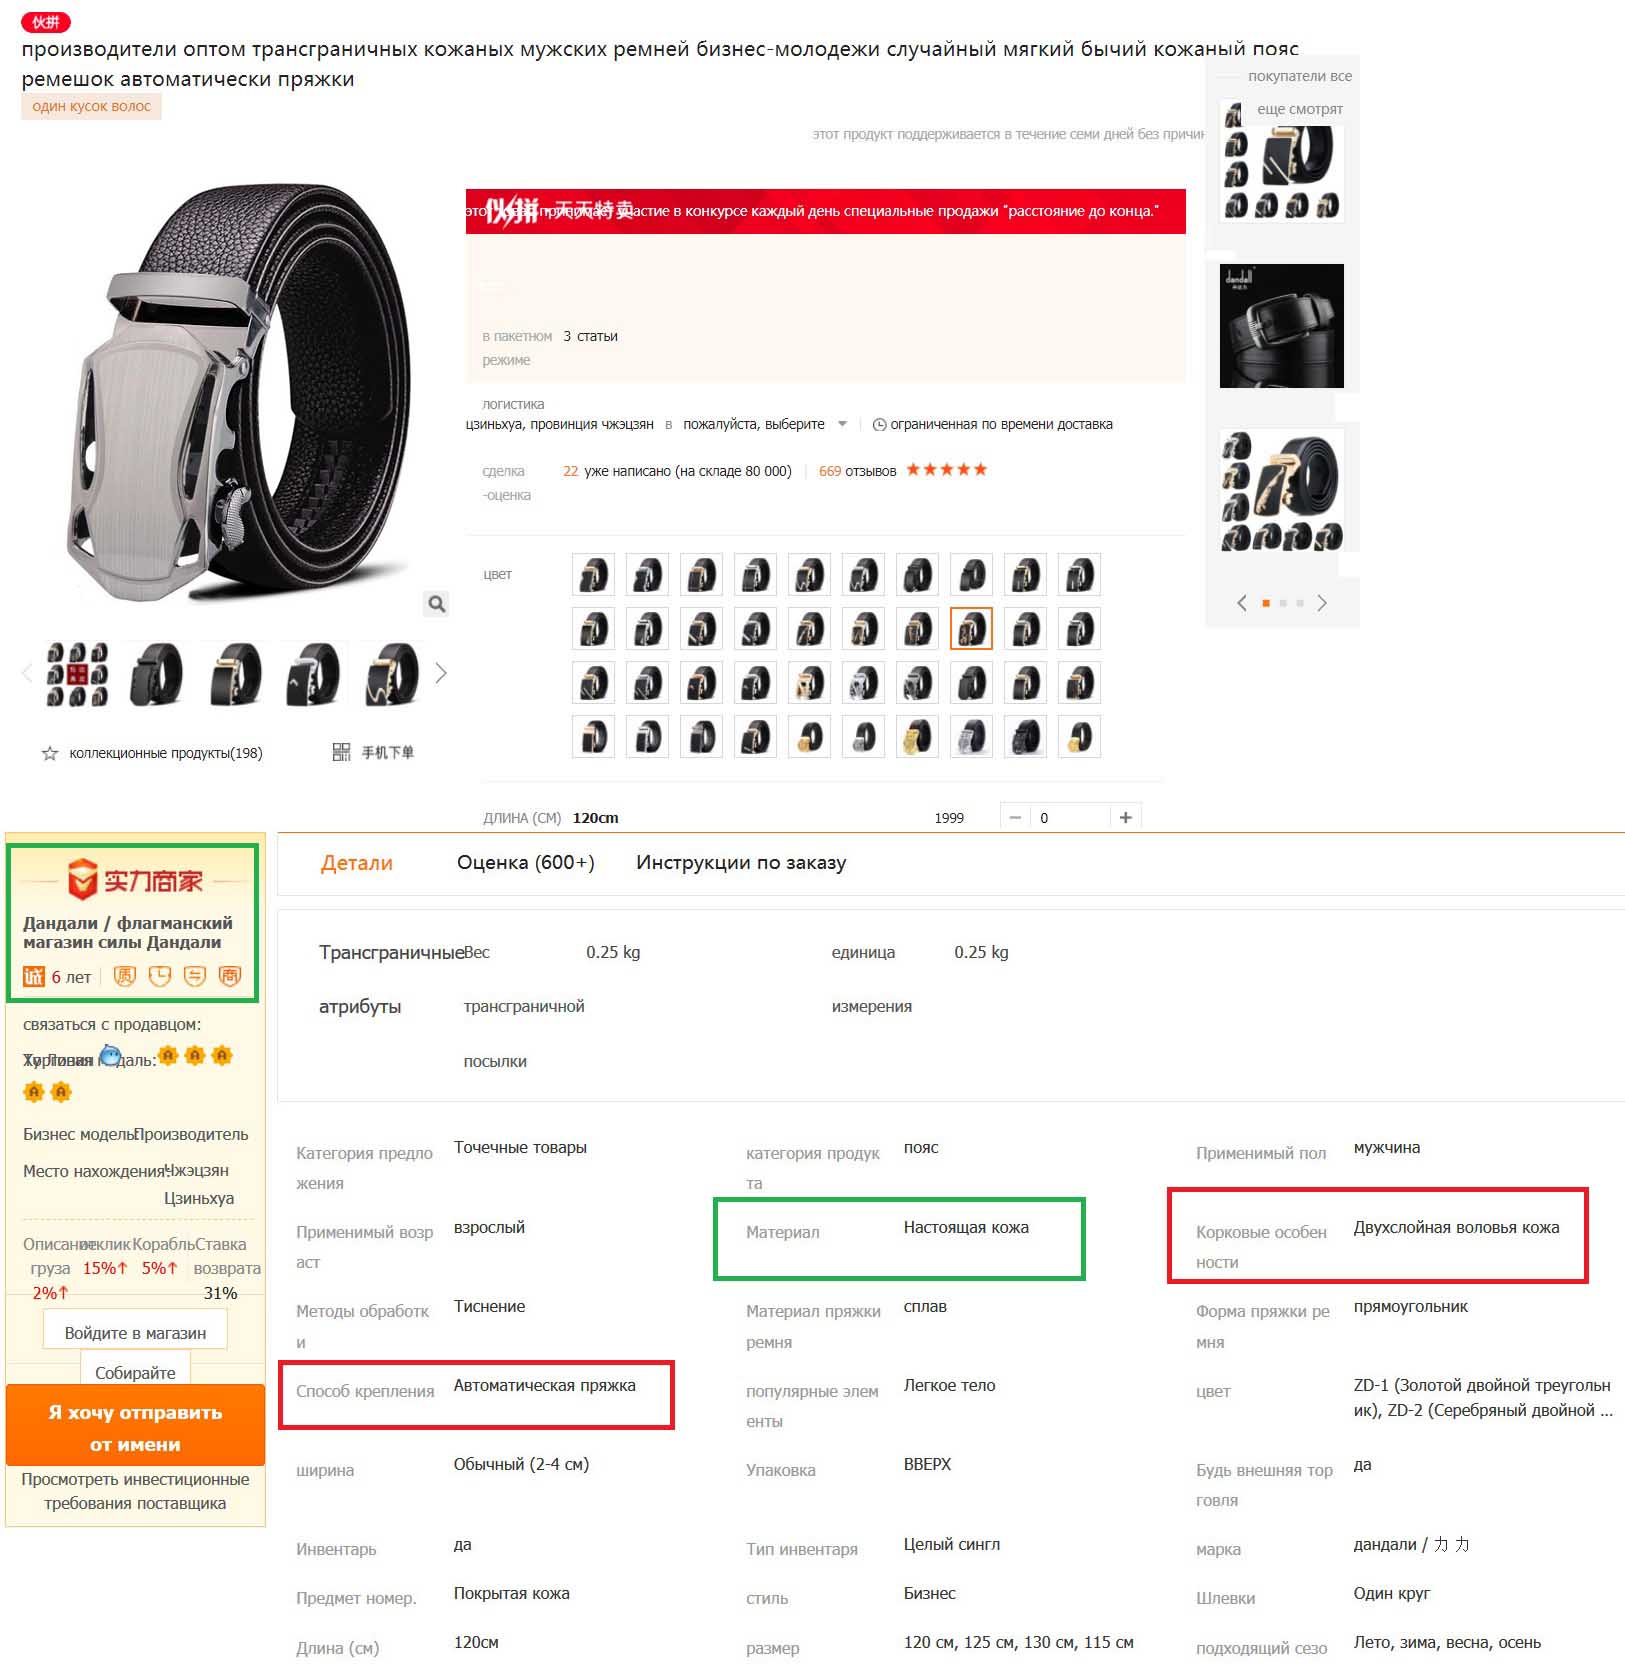Open the QR code mobile order icon
Screen dimensions: 1625x1668
pos(341,752)
